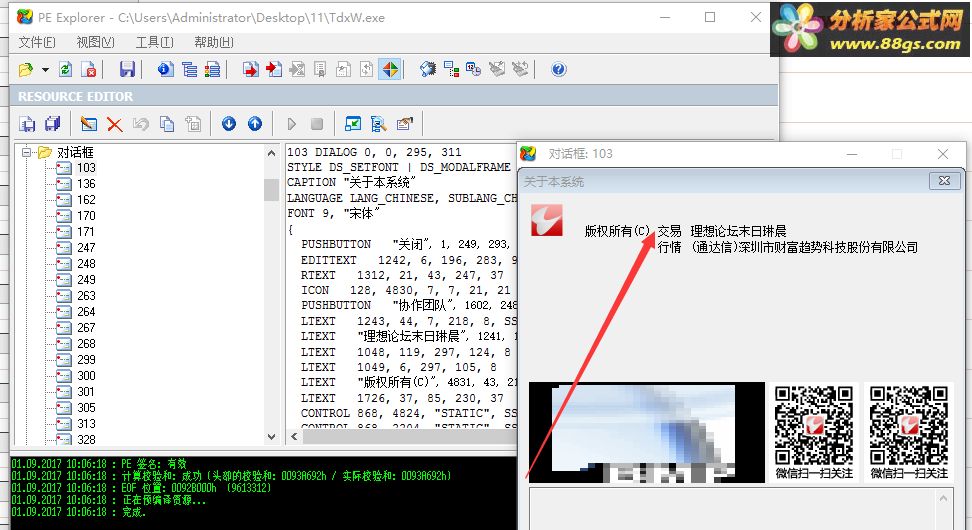Open the 文件(F) menu
The height and width of the screenshot is (530, 972).
(37, 42)
